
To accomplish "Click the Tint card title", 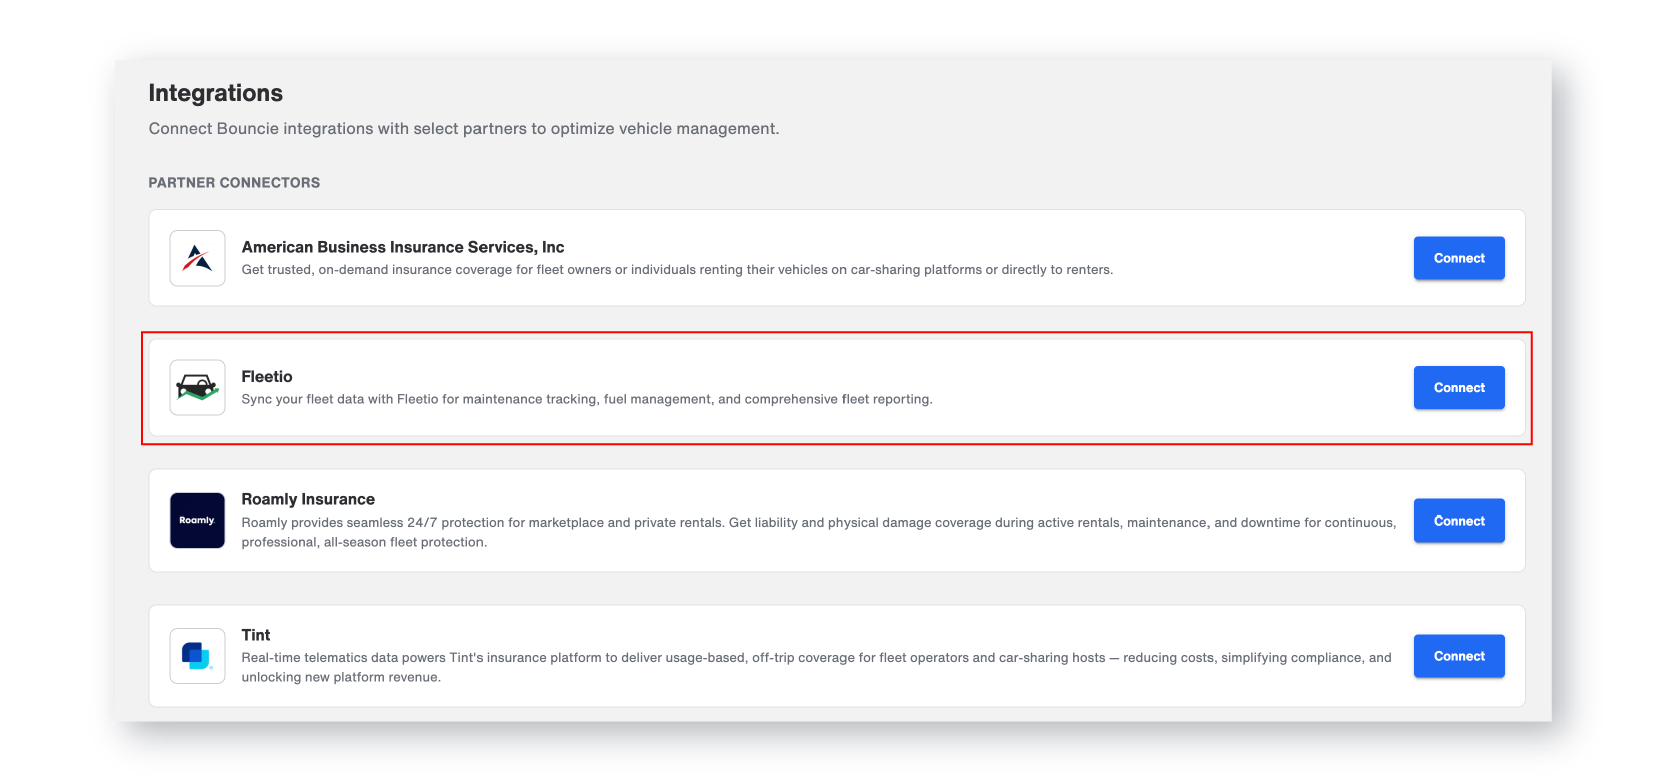I will [256, 635].
